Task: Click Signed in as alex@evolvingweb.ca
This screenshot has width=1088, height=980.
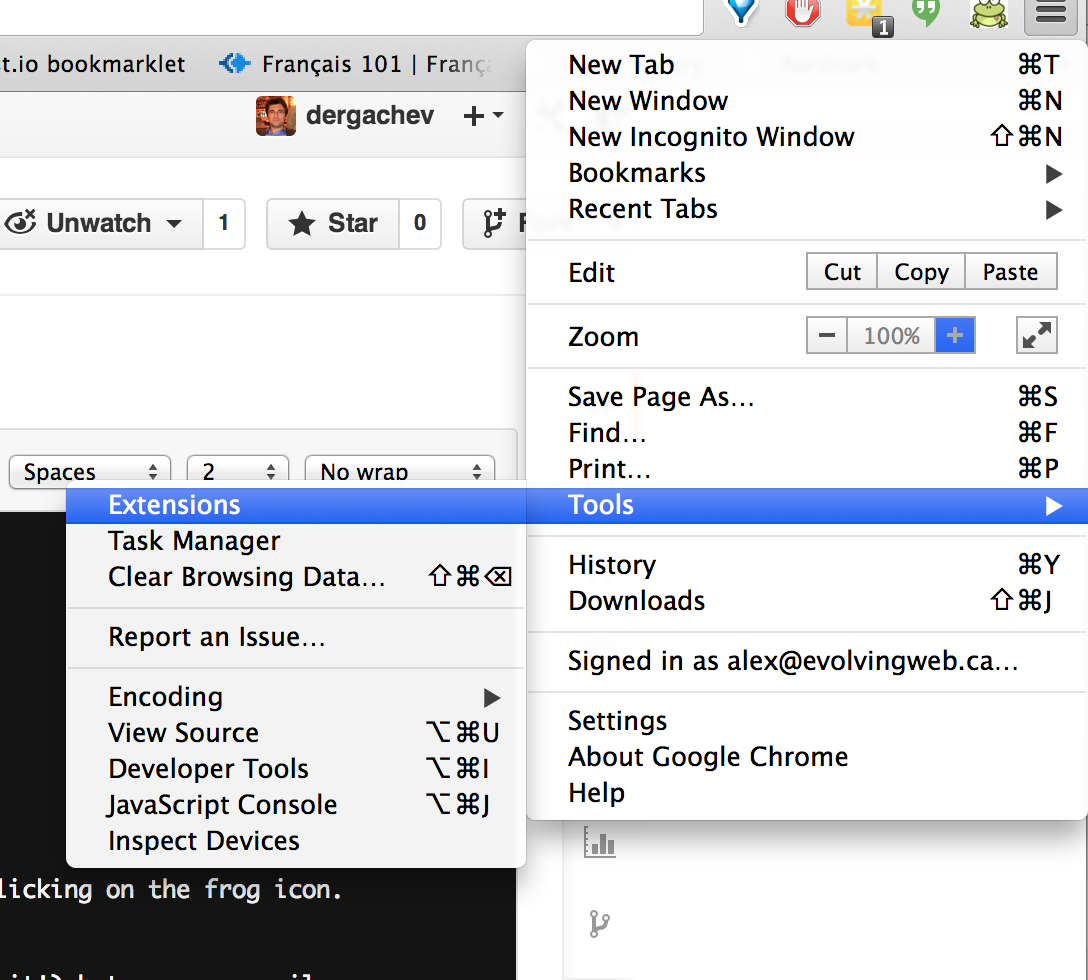Action: [807, 661]
